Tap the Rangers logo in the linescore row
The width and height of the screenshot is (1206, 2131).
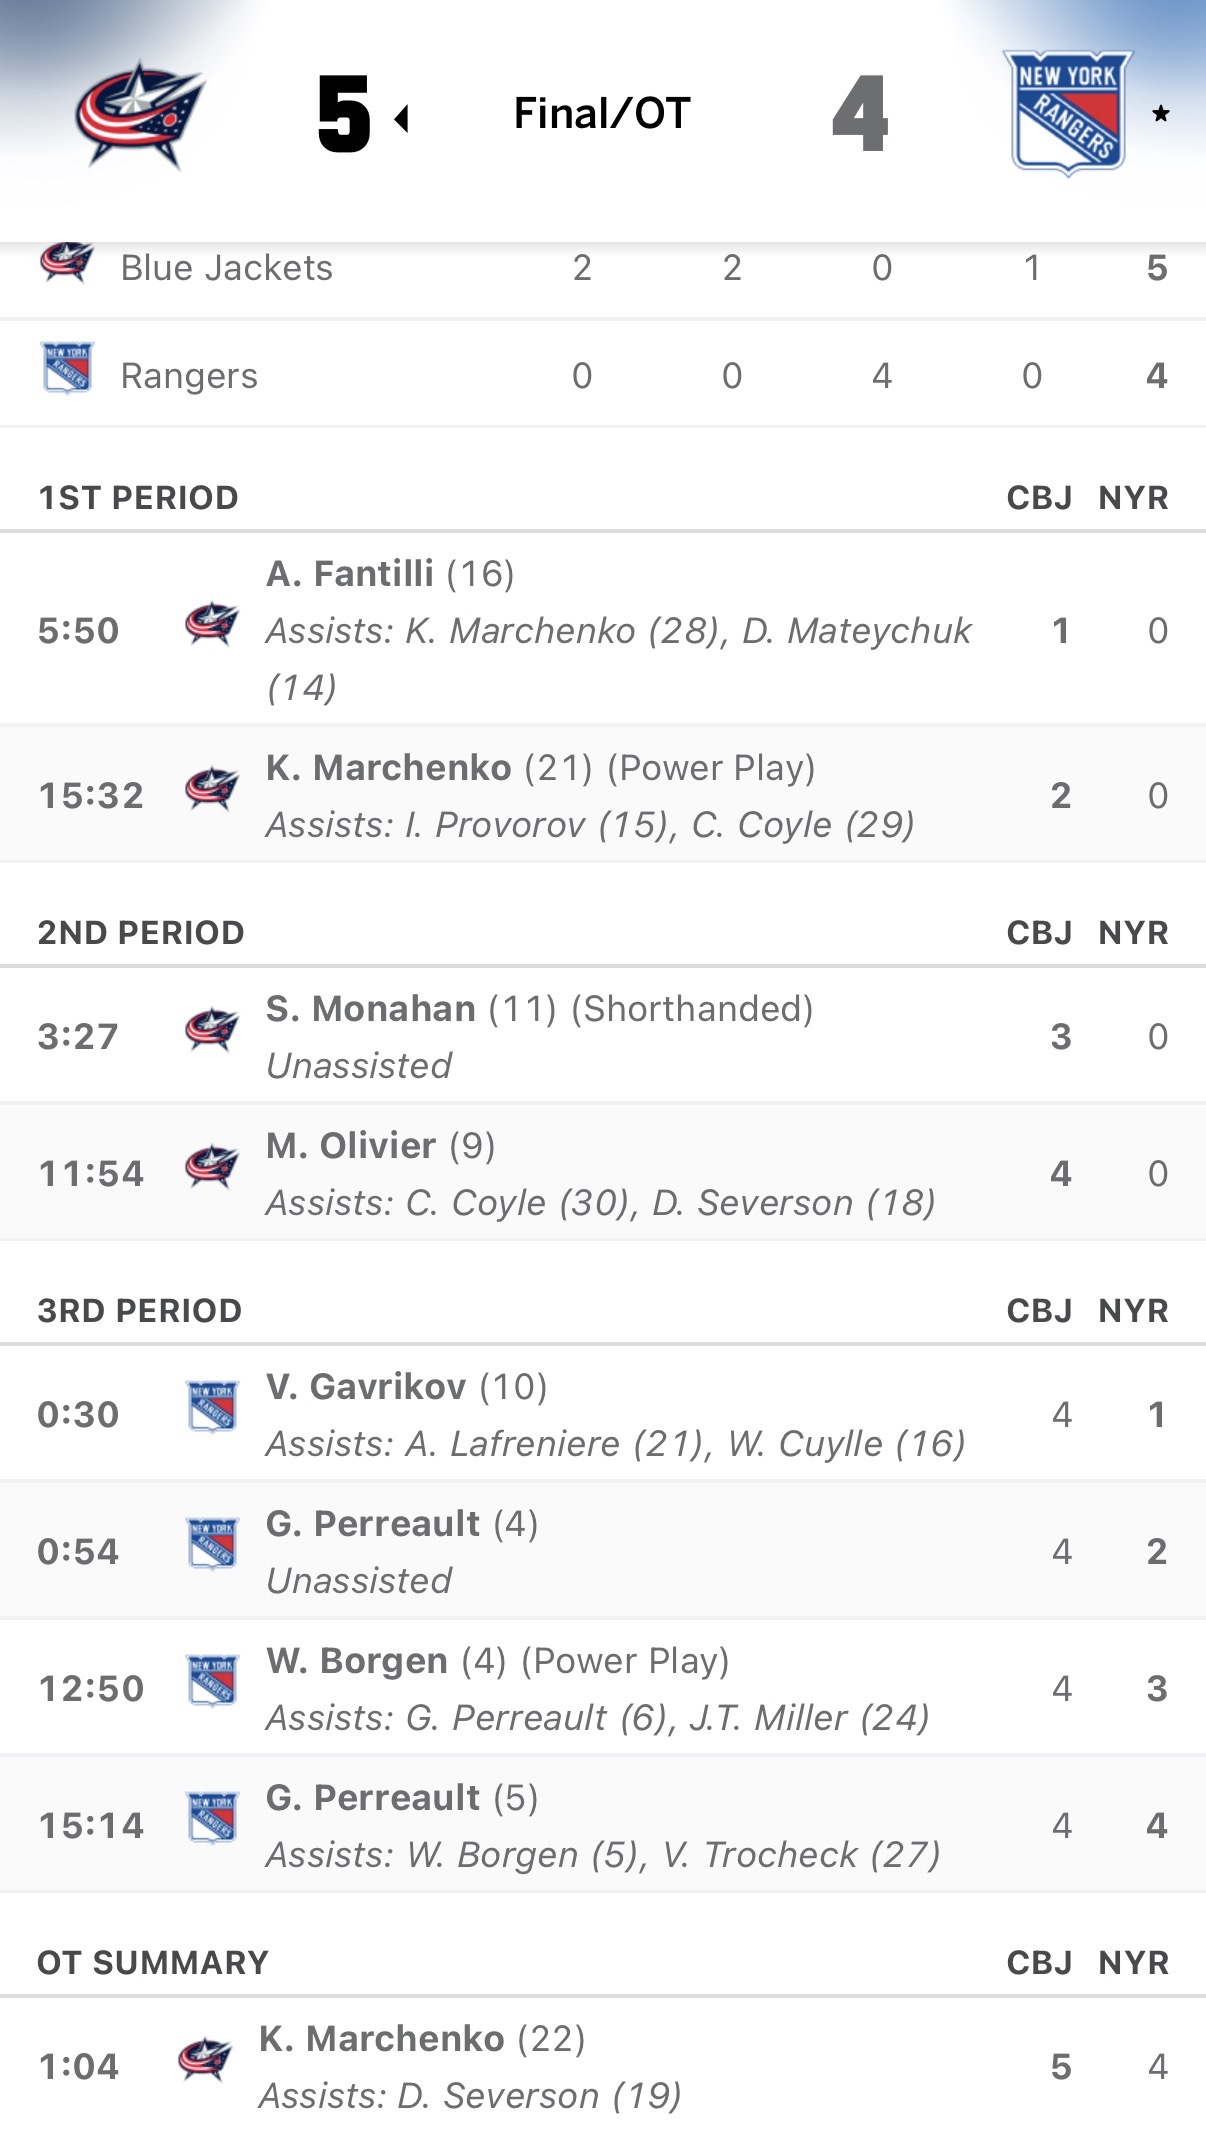pos(67,367)
